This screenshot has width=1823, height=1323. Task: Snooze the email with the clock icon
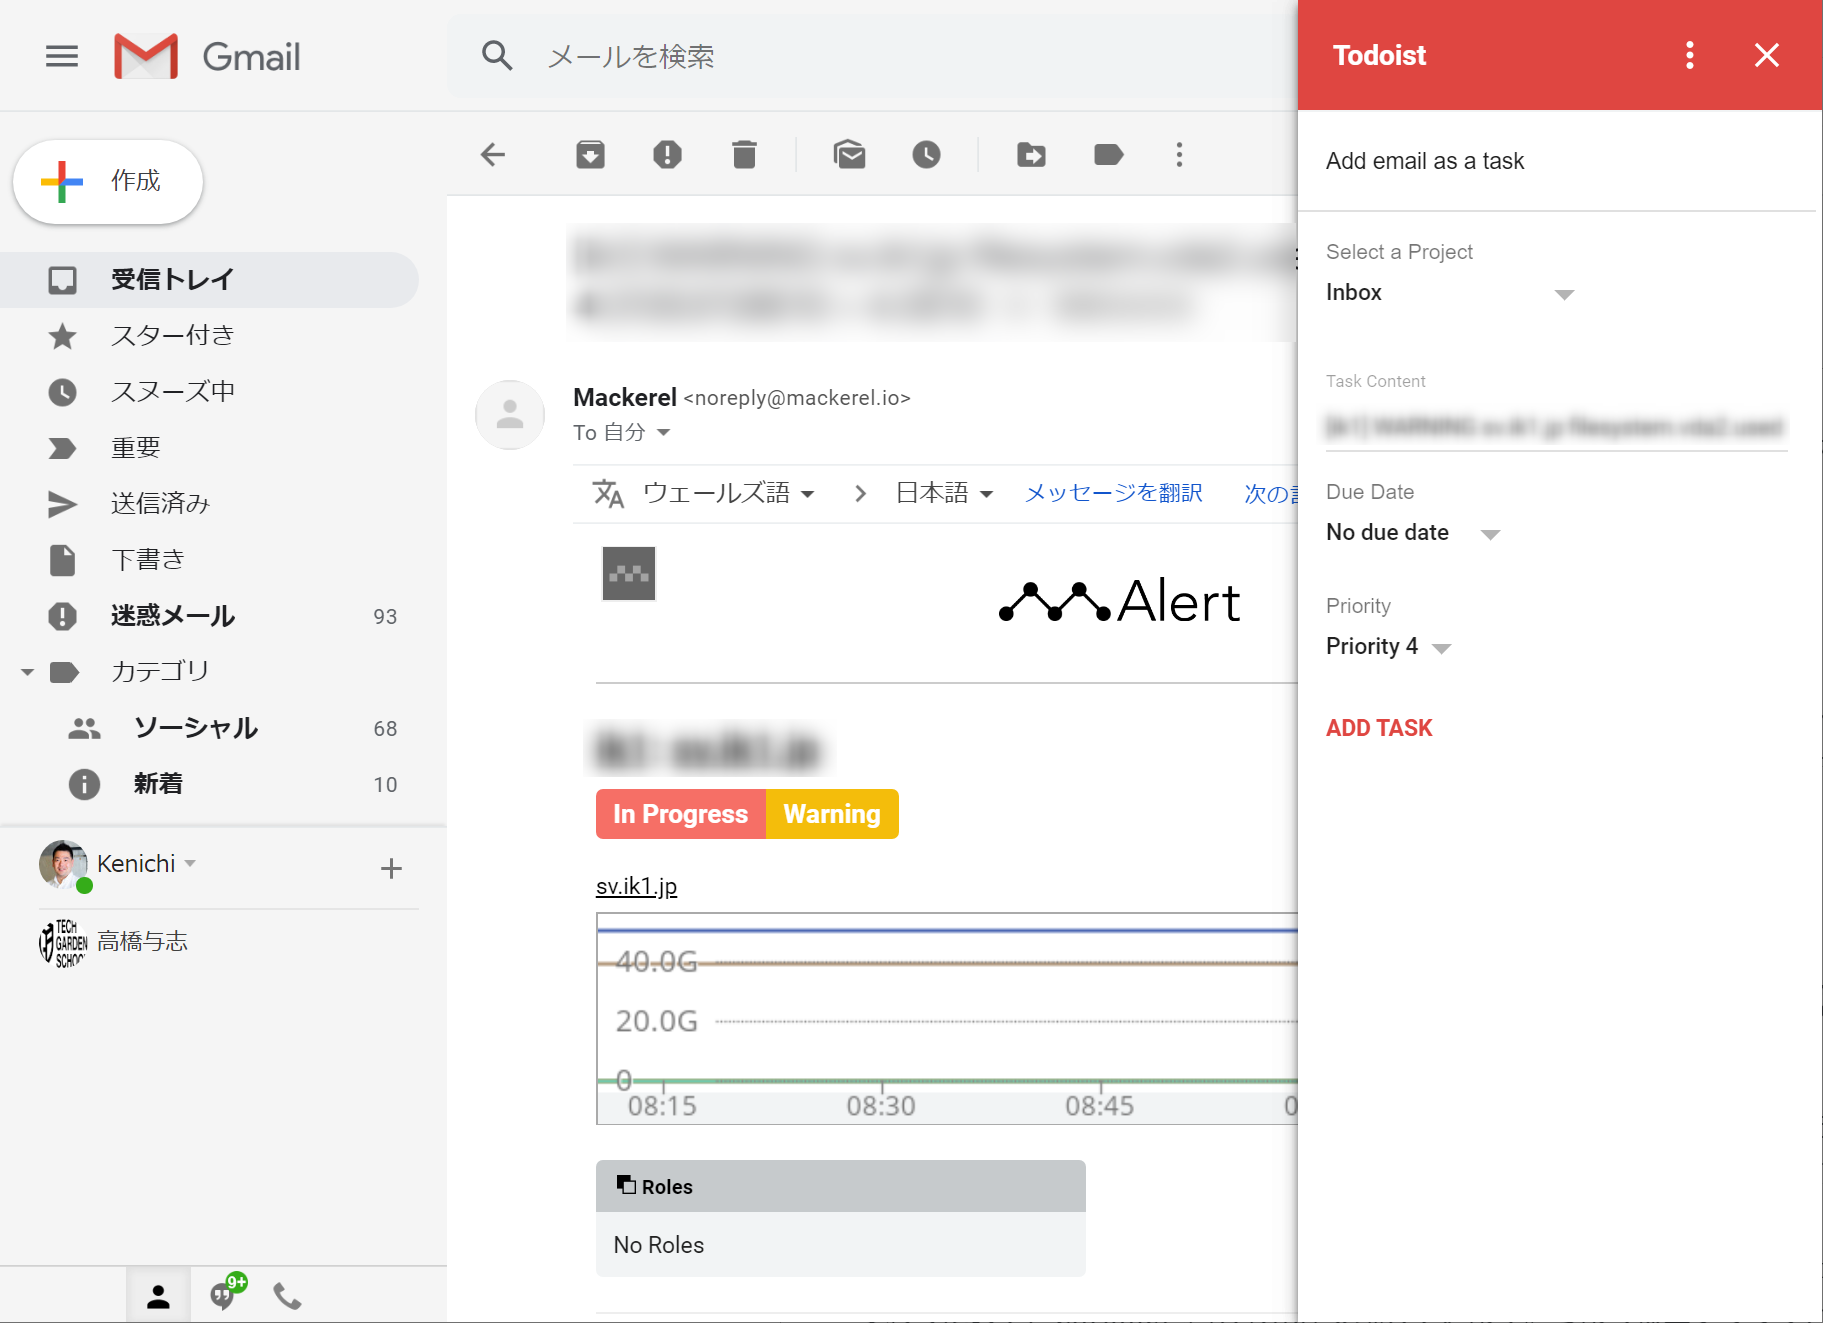926,155
